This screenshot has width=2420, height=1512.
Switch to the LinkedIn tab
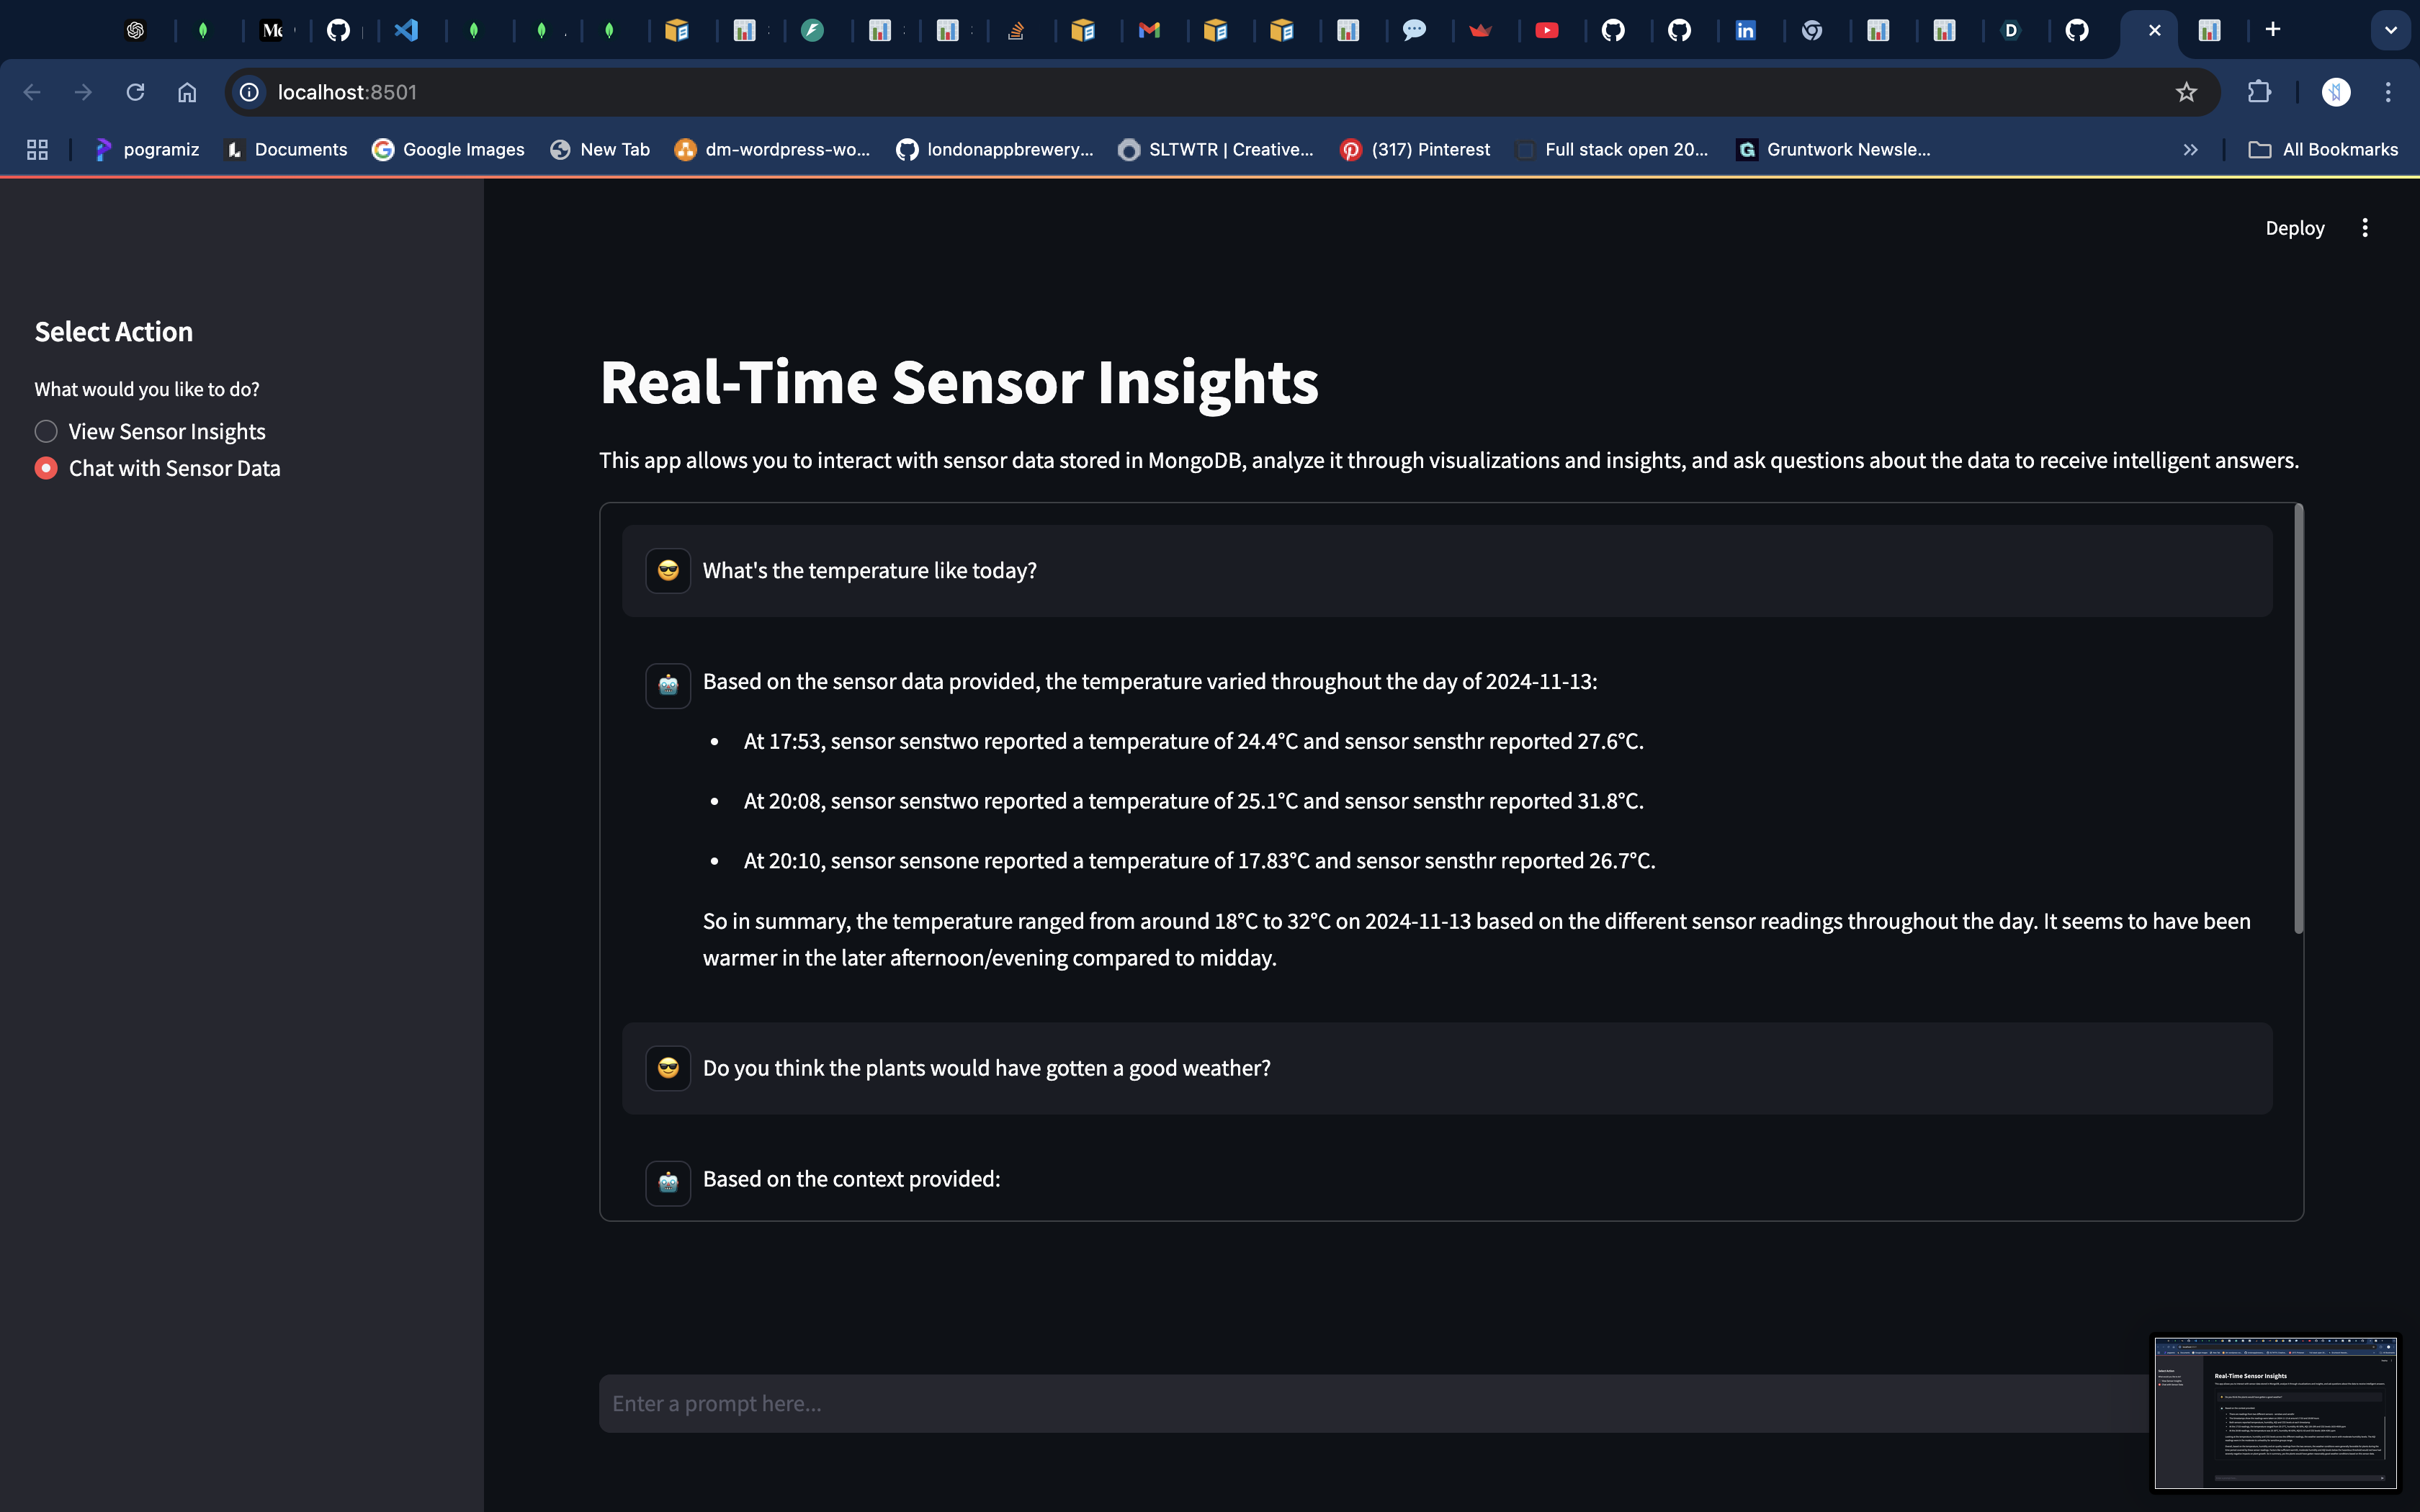coord(1745,30)
